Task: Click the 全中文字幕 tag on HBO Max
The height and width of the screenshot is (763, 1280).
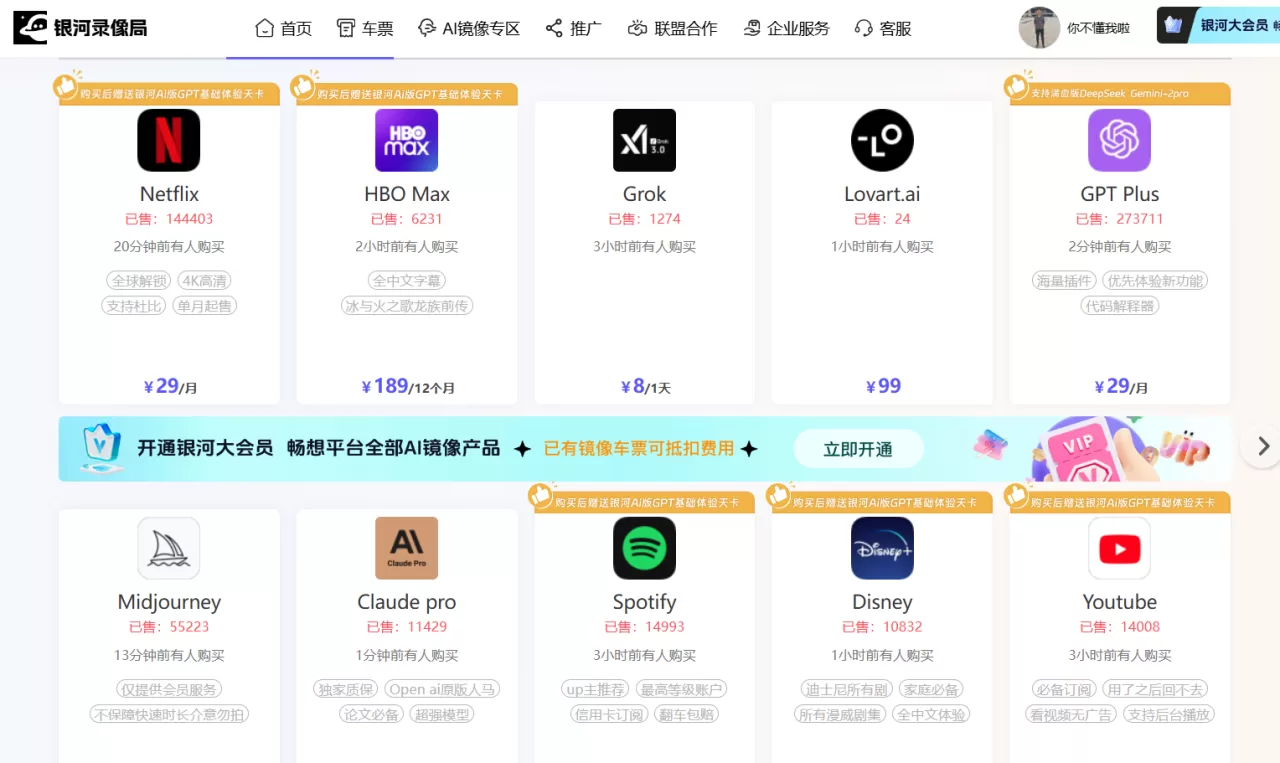Action: click(407, 281)
